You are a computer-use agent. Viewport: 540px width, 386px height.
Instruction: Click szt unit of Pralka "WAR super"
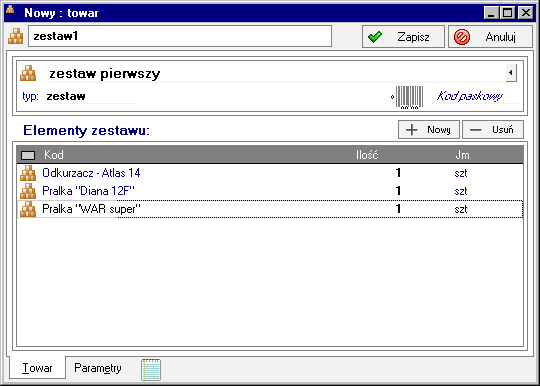(461, 209)
